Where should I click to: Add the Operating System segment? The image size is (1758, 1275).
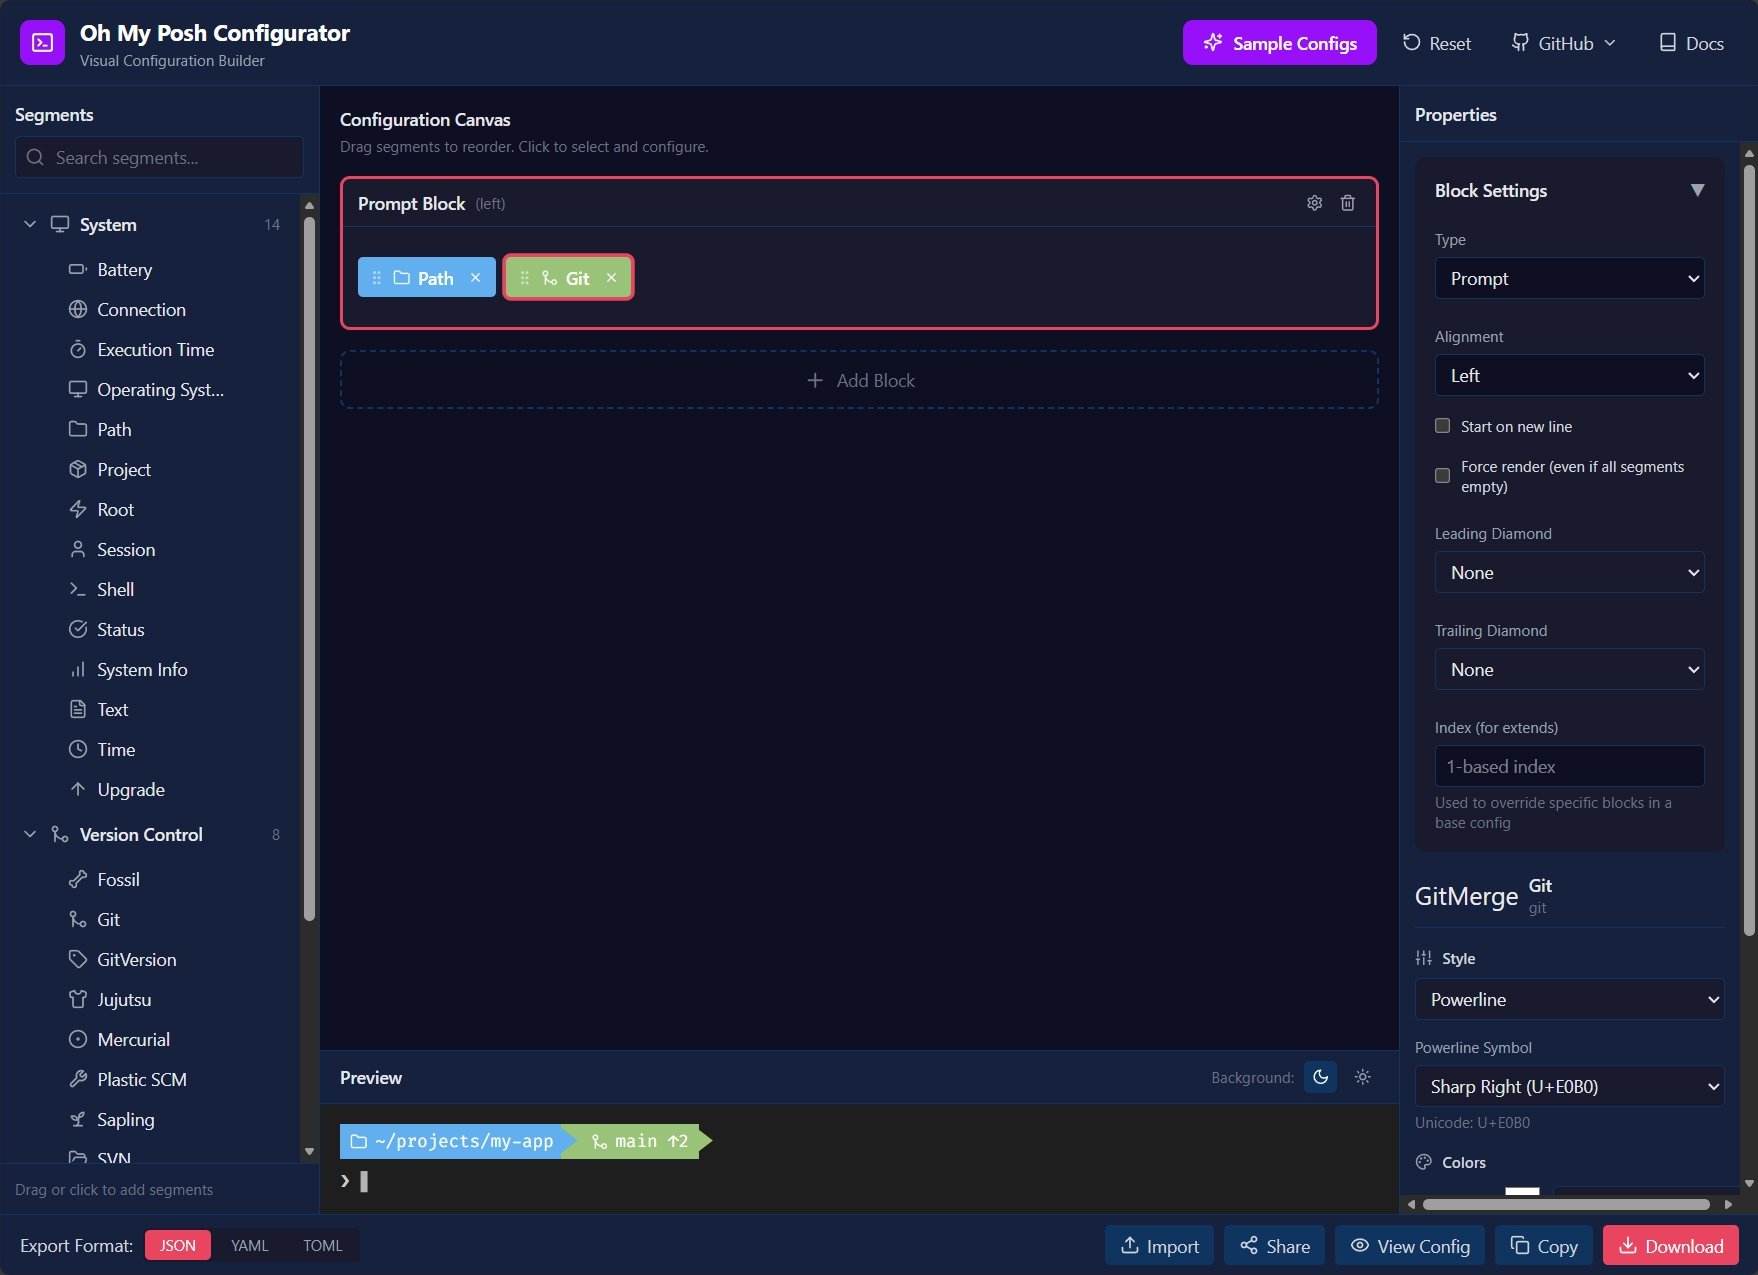tap(160, 390)
